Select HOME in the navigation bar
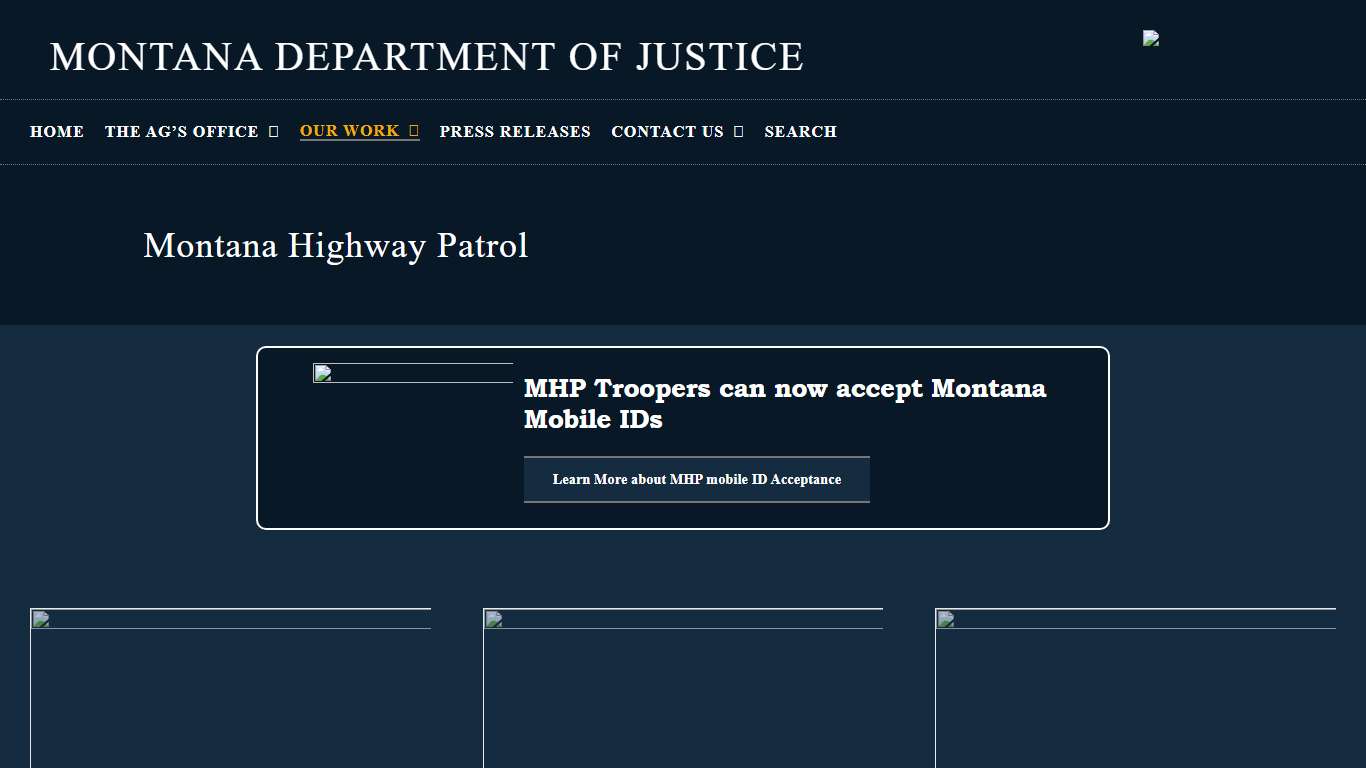 point(56,131)
